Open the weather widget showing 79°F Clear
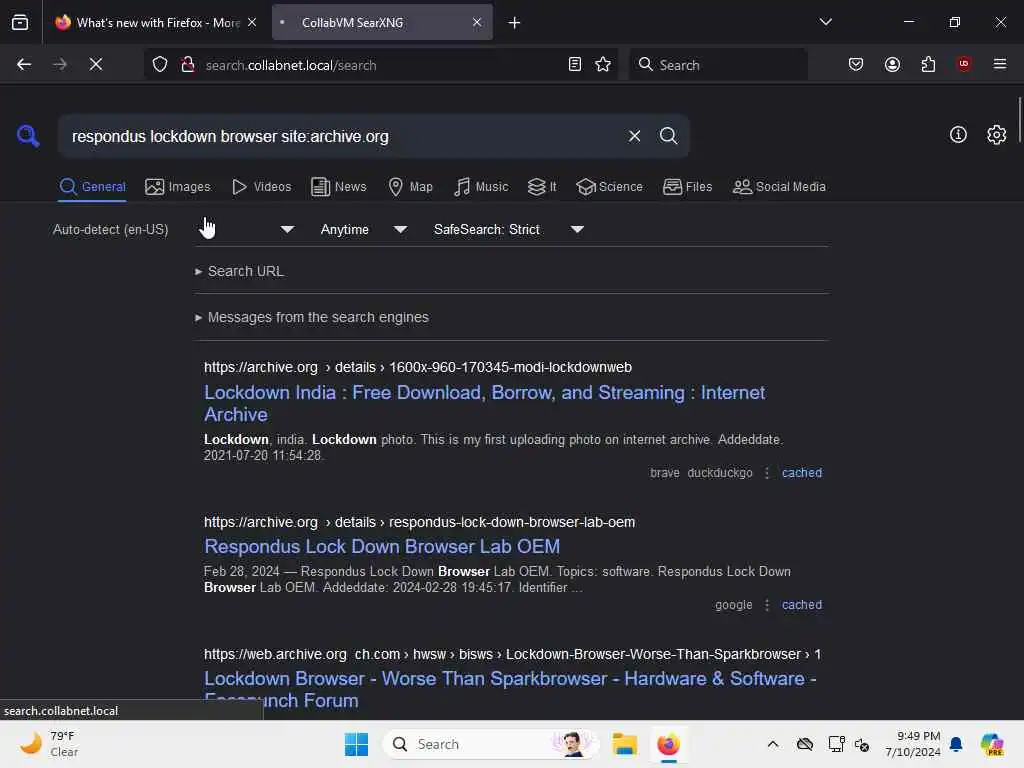This screenshot has width=1024, height=768. point(48,744)
